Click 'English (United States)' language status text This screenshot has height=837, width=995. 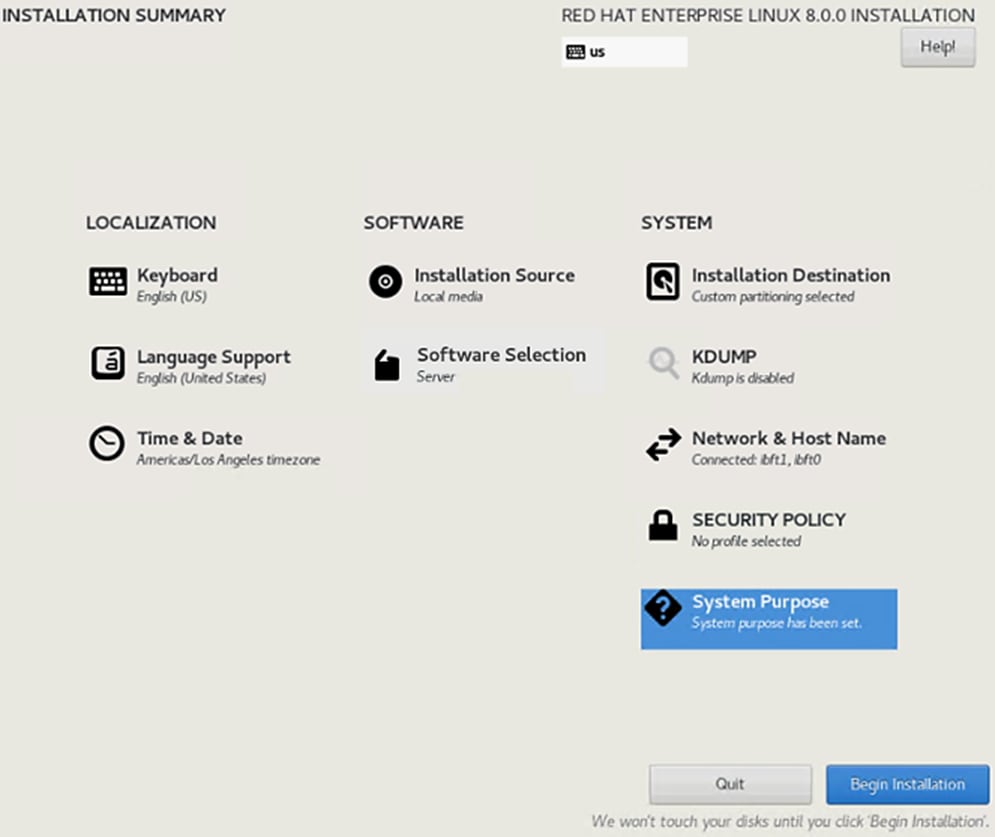tap(201, 378)
